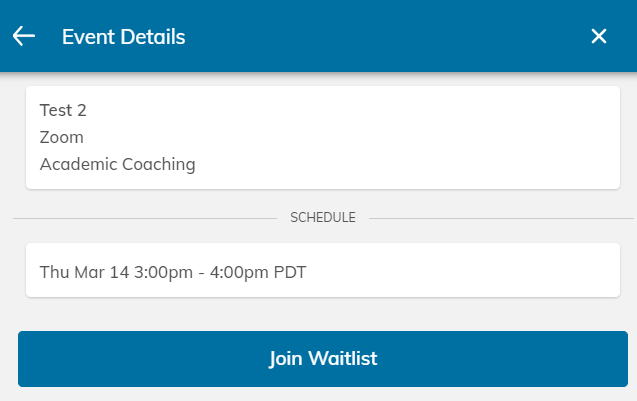Click divider line right of SCHEDULE

coord(500,217)
